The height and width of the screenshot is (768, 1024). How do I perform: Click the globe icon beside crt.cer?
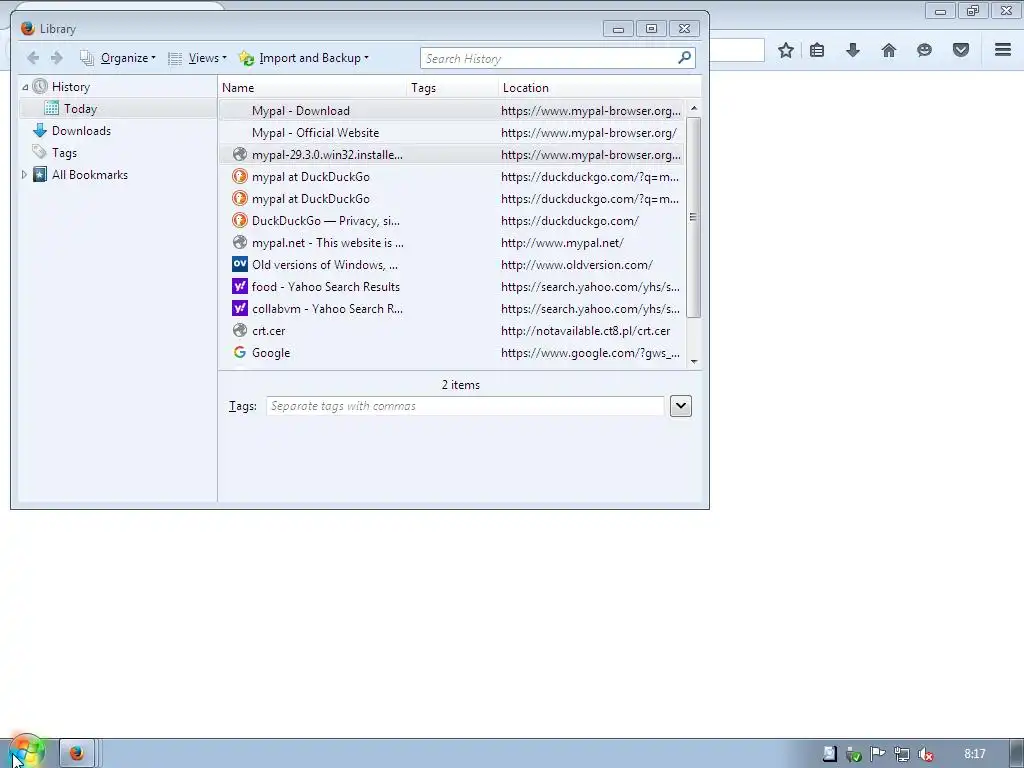point(240,330)
